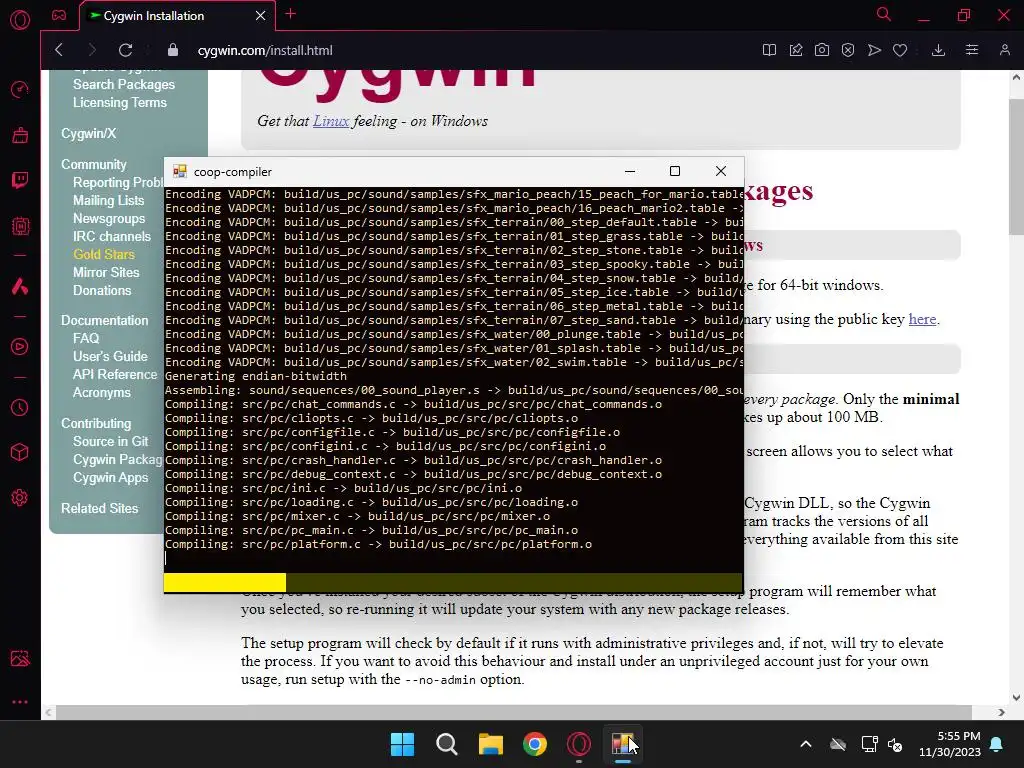Go back to previous page
The height and width of the screenshot is (768, 1024).
(59, 50)
